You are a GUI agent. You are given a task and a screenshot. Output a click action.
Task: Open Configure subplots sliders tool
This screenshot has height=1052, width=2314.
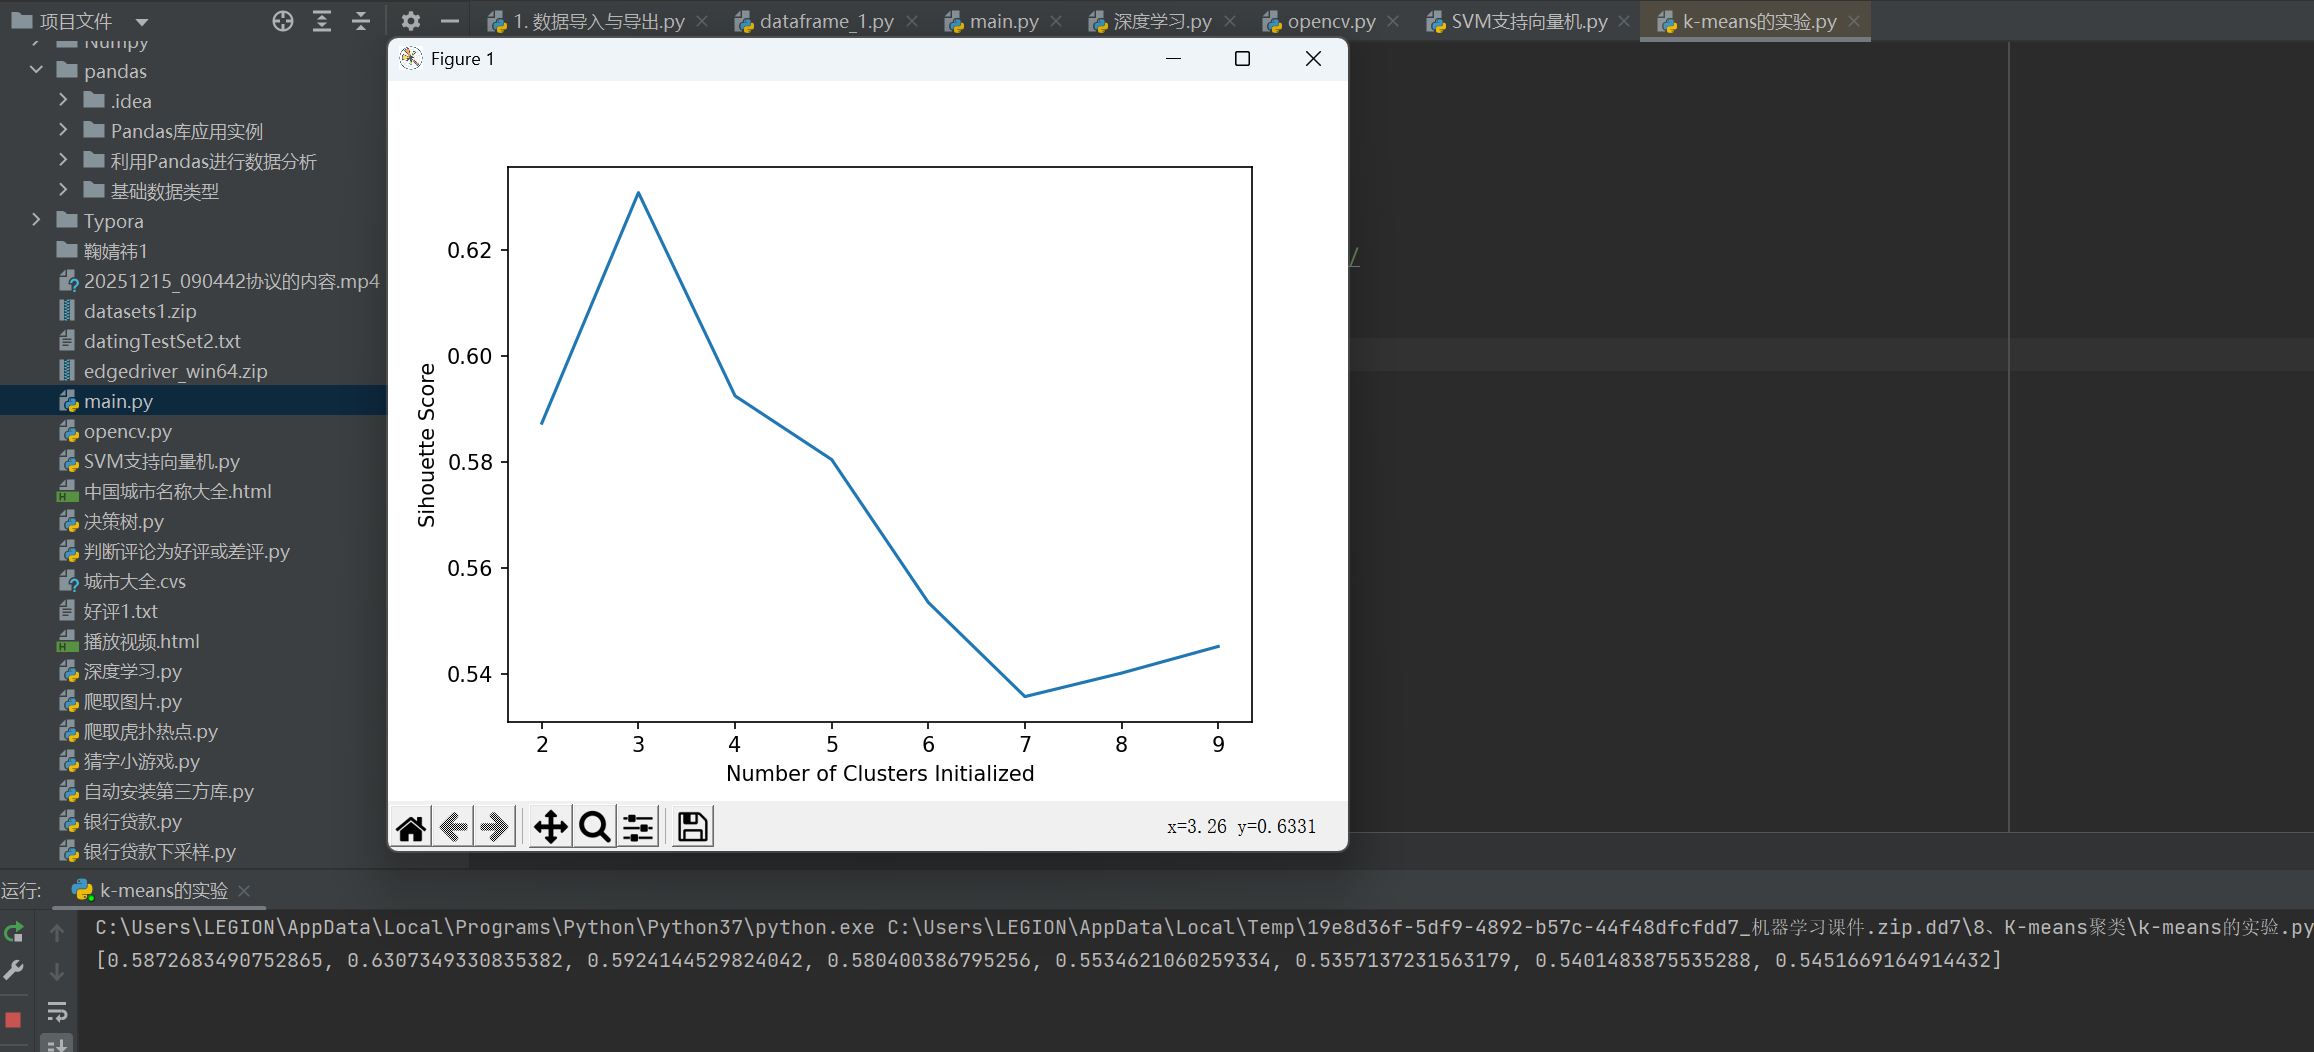(638, 827)
